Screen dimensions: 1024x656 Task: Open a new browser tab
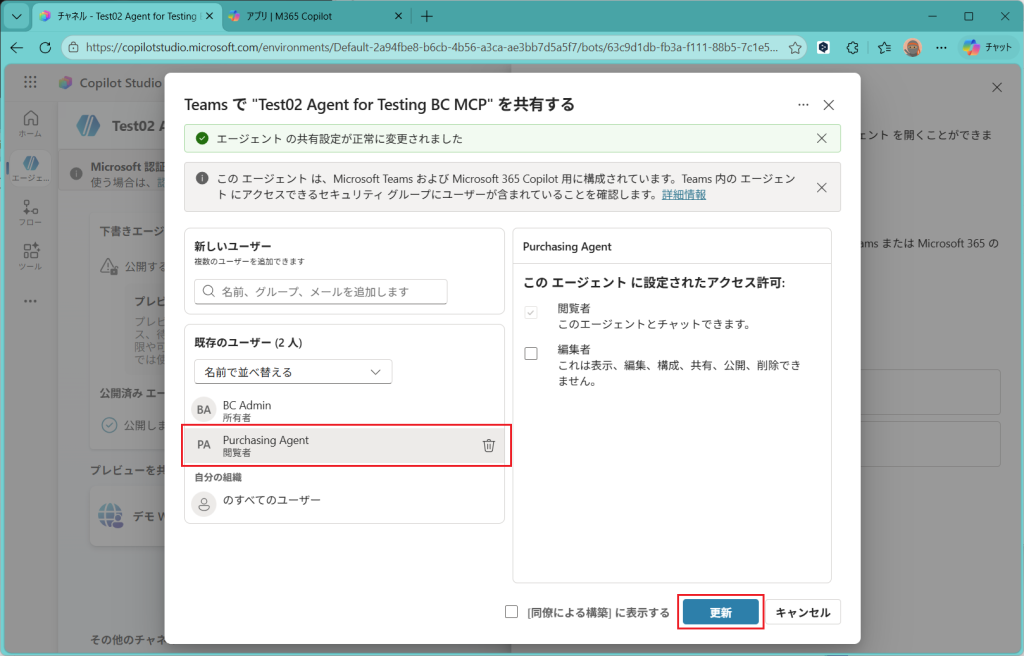(427, 16)
